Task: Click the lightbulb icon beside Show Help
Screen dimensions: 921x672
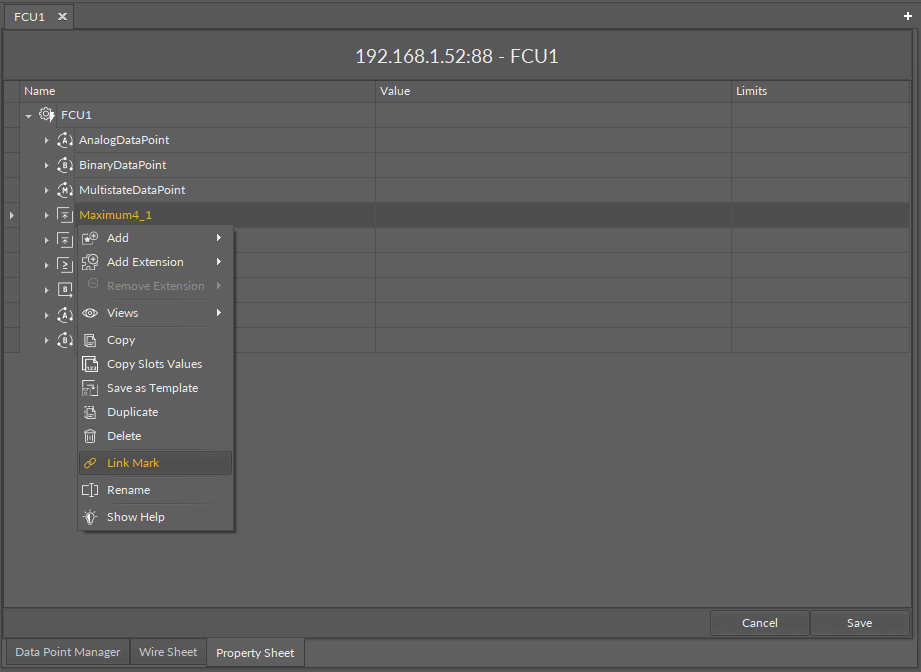Action: (x=90, y=517)
